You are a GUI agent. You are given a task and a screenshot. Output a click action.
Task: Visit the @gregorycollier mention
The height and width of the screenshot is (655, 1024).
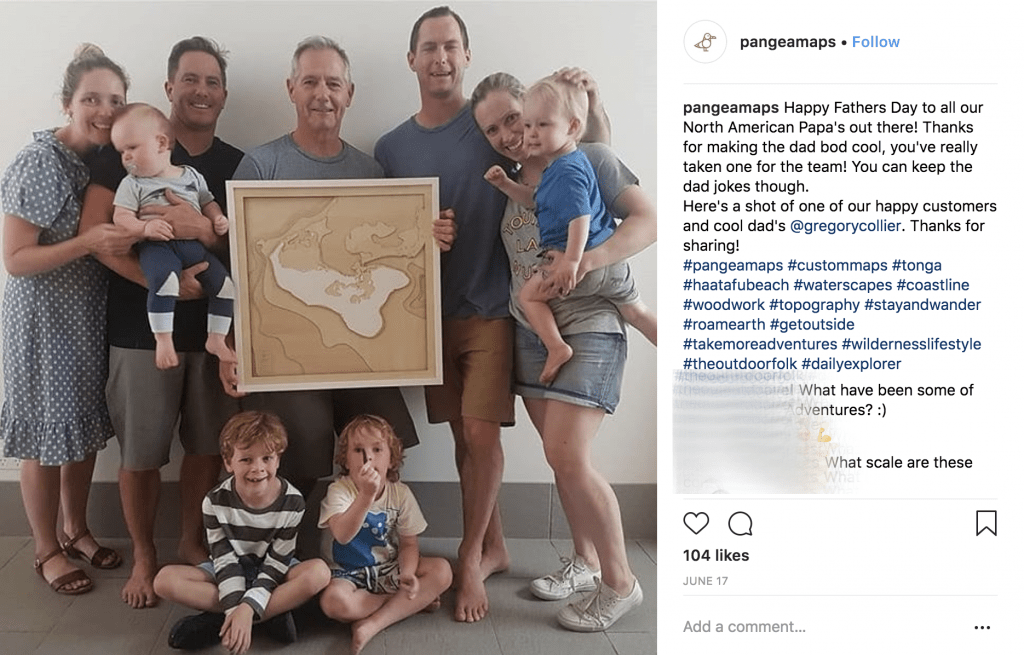point(845,226)
